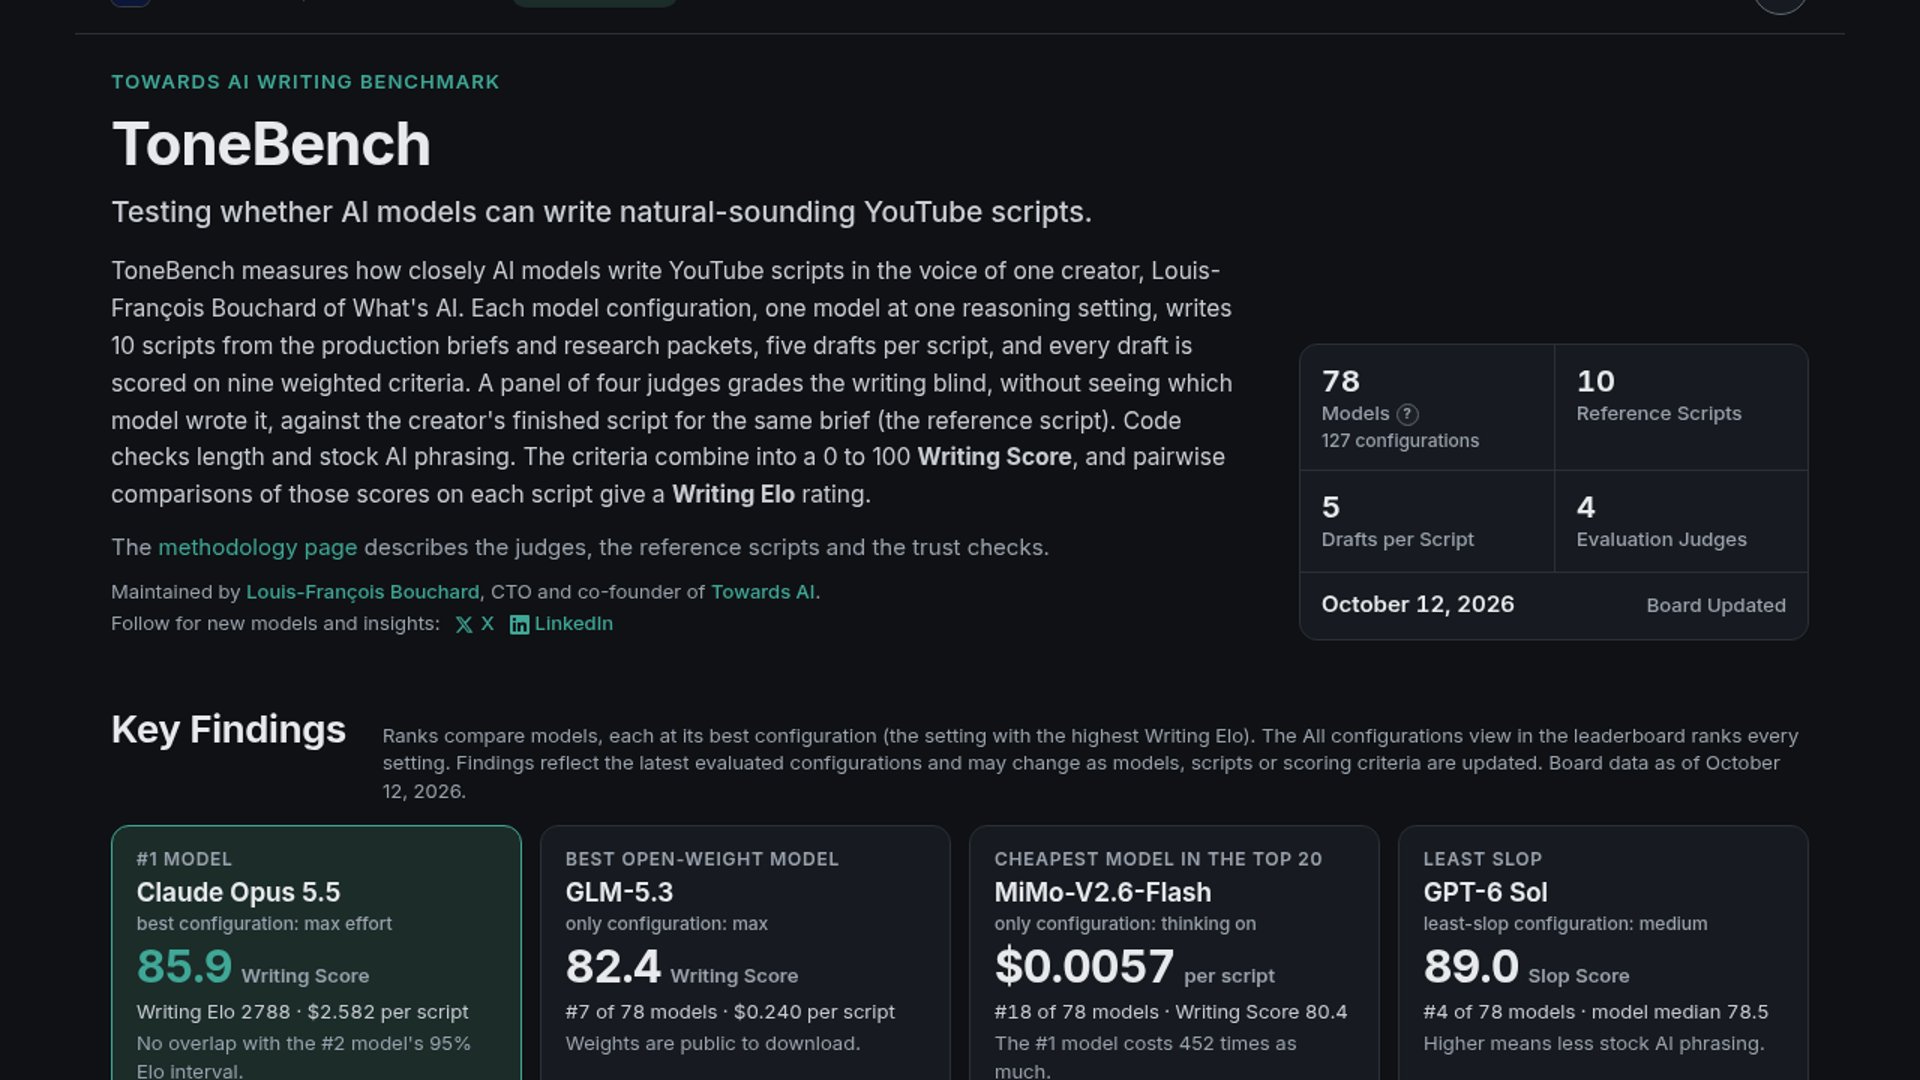Click the Towards AI Writing Benchmark label

(305, 82)
